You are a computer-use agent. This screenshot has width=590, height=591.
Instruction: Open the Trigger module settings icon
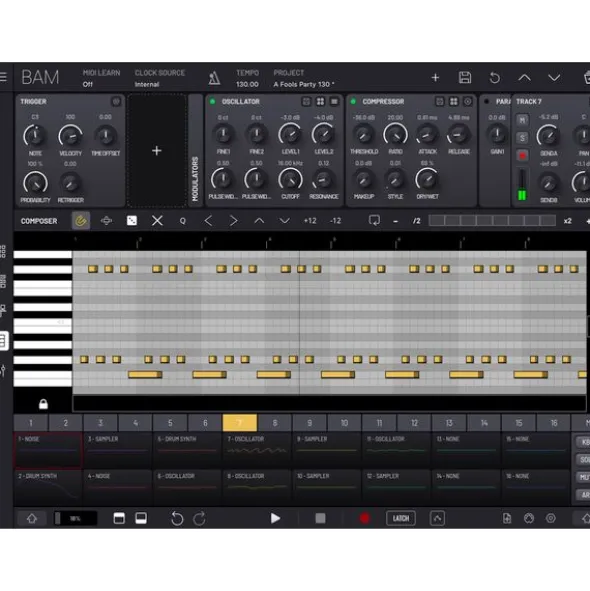pos(116,101)
